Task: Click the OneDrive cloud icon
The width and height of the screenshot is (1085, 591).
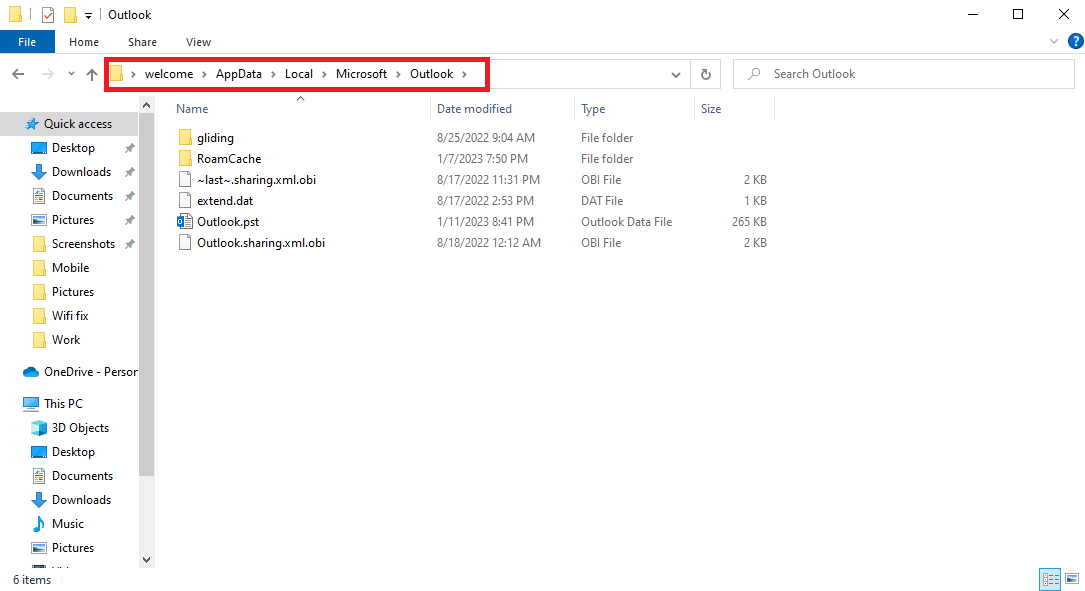Action: pyautogui.click(x=30, y=372)
